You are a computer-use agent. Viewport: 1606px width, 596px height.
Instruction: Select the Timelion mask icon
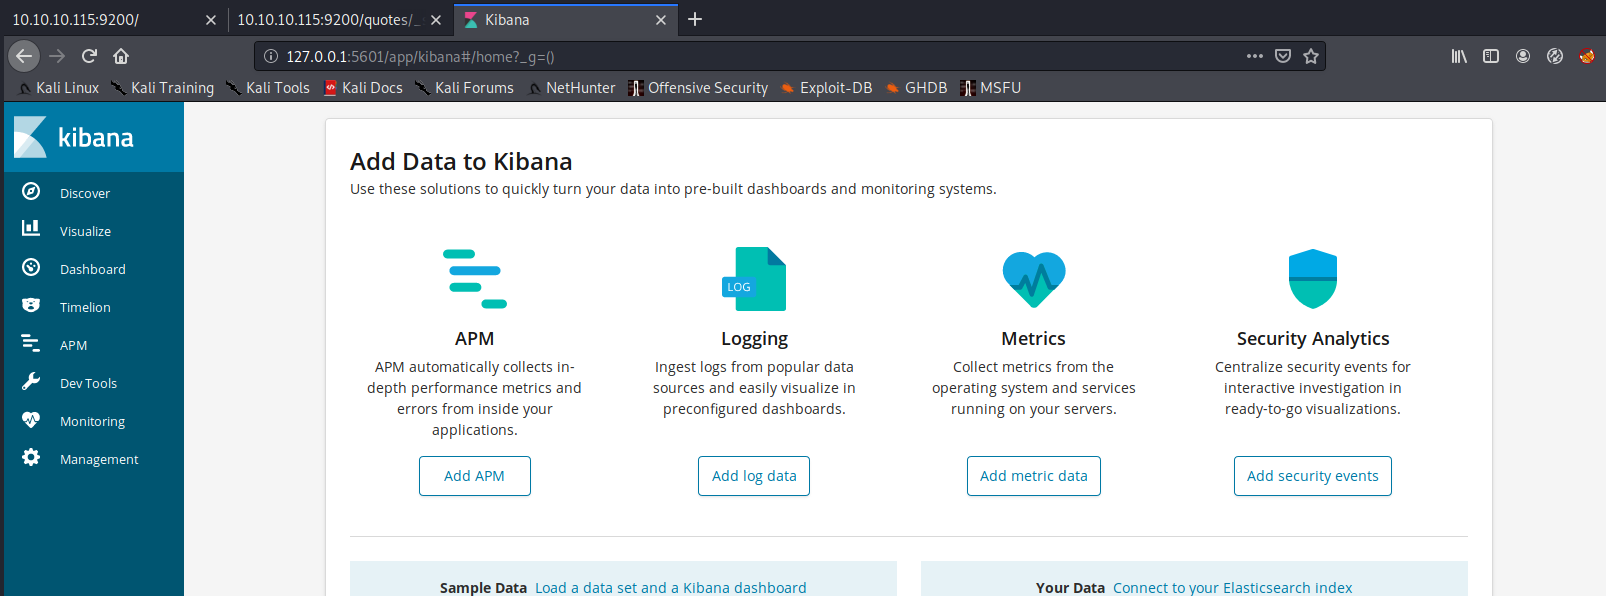point(31,306)
